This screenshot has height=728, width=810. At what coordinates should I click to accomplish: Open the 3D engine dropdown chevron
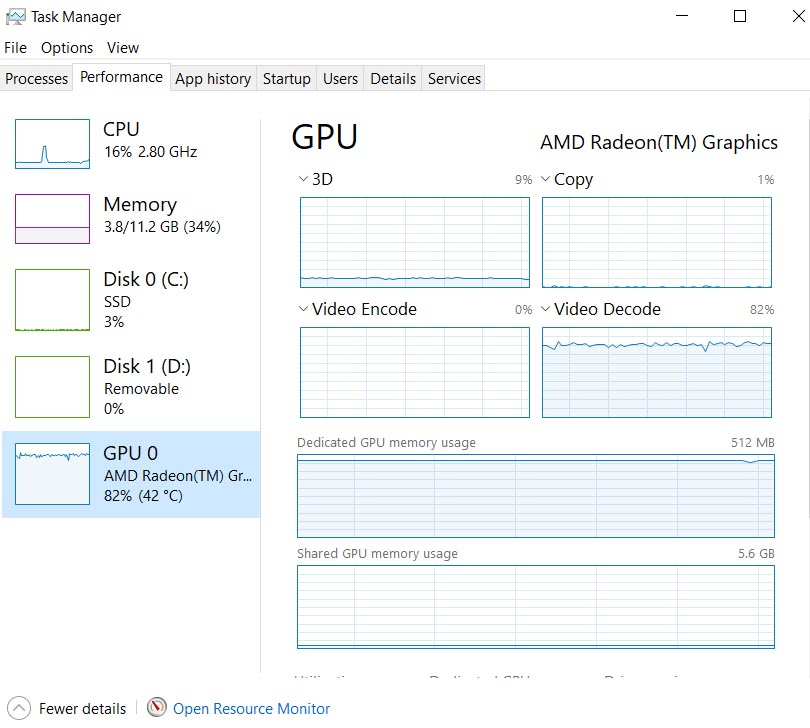(x=303, y=179)
